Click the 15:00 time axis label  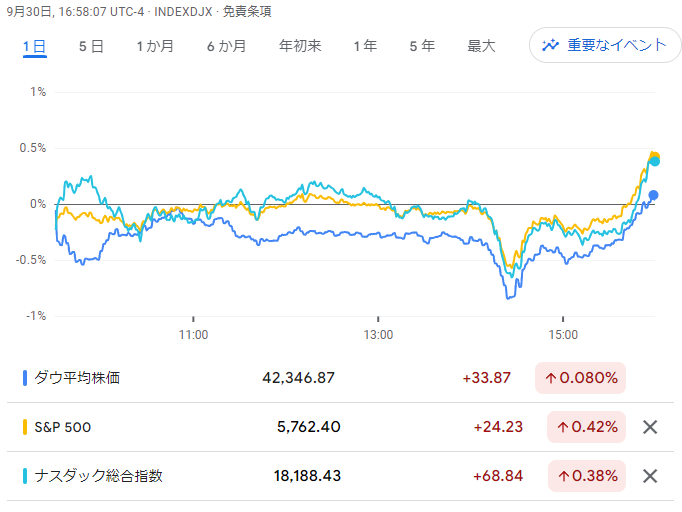coord(563,335)
